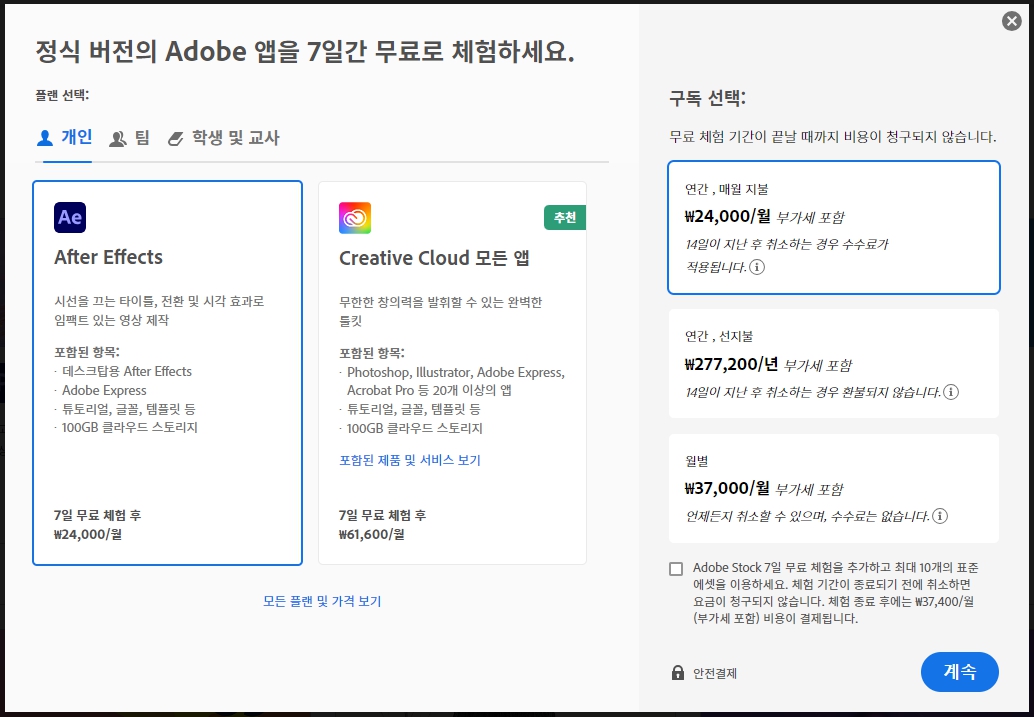Switch to the 팀 plan tab
The height and width of the screenshot is (717, 1034).
point(129,138)
